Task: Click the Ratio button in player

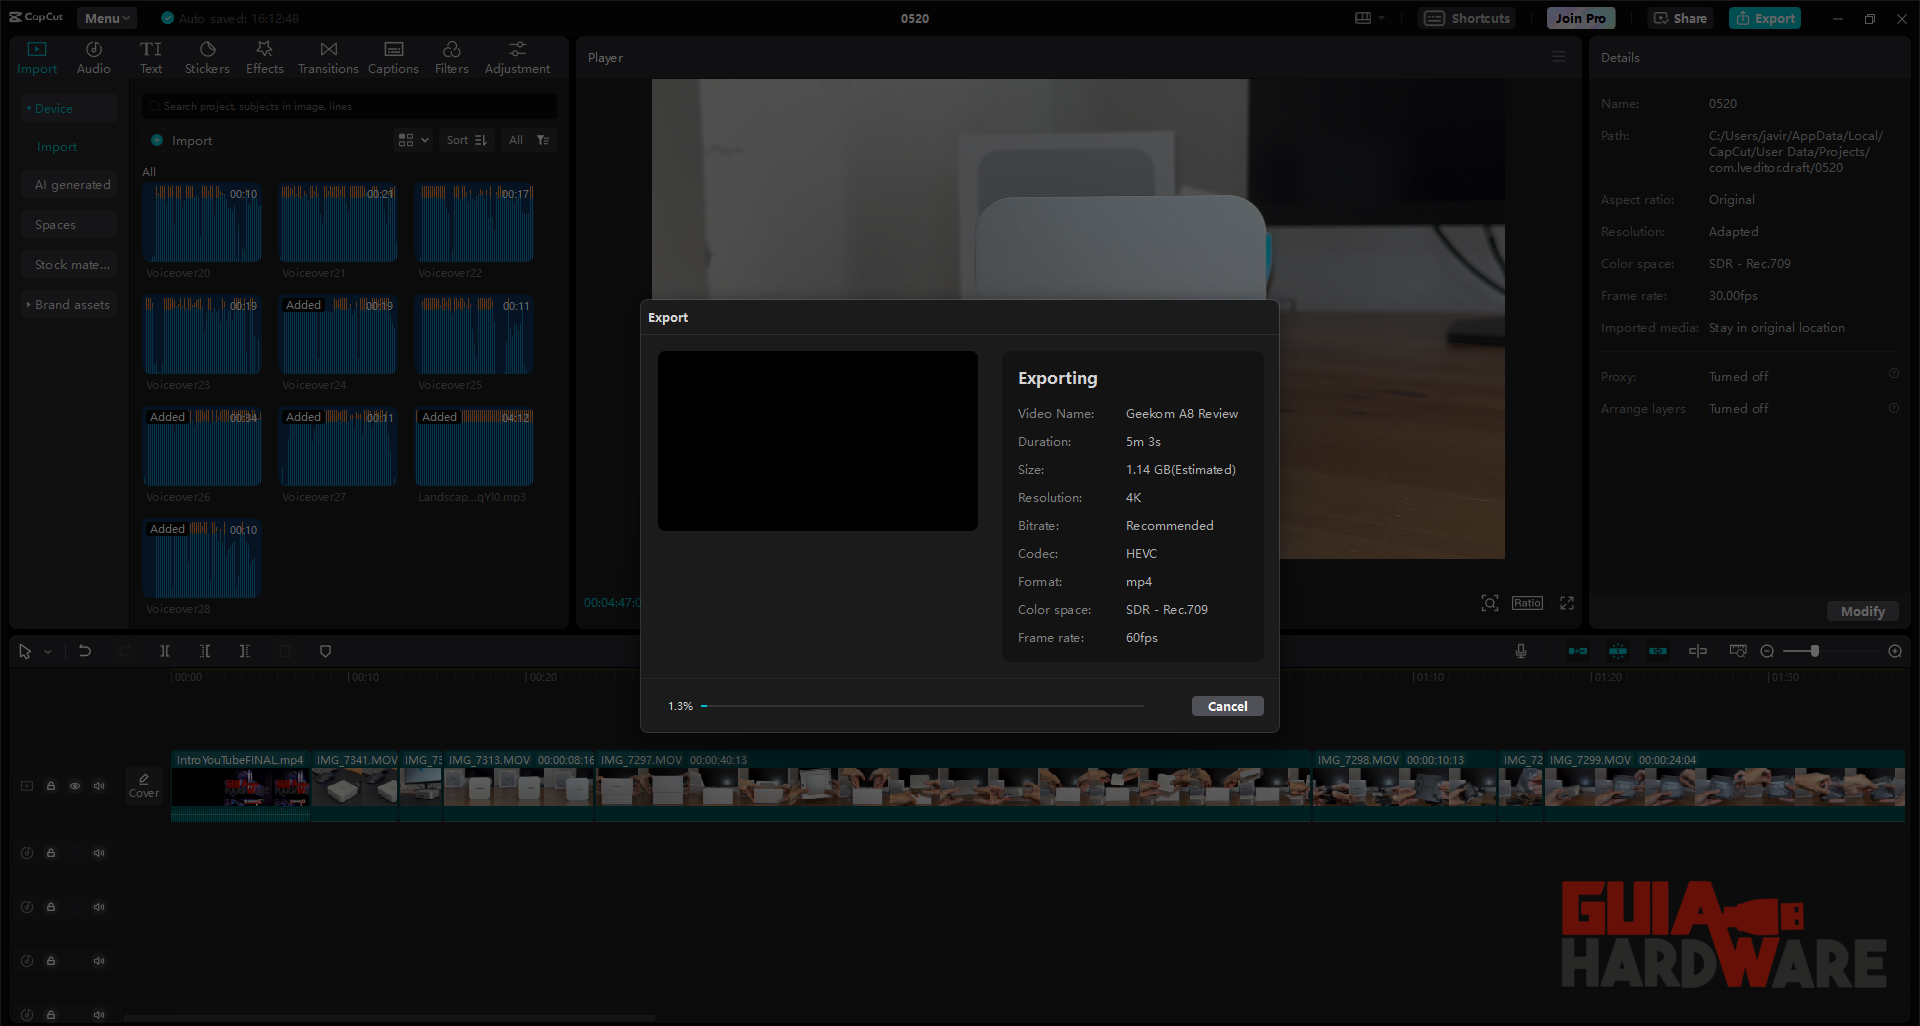Action: point(1527,603)
